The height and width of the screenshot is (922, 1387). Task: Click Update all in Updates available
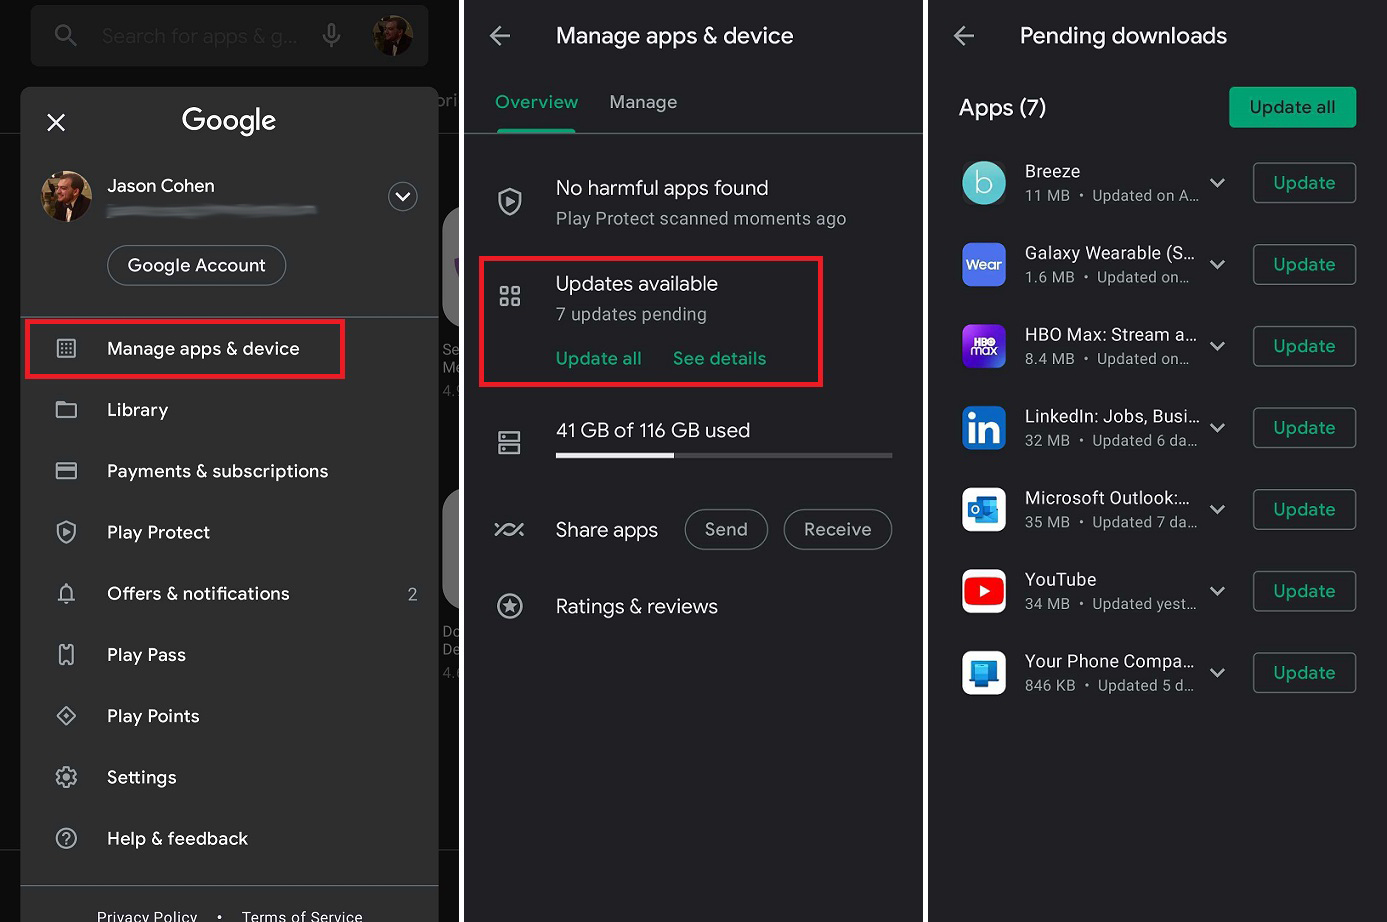tap(598, 358)
